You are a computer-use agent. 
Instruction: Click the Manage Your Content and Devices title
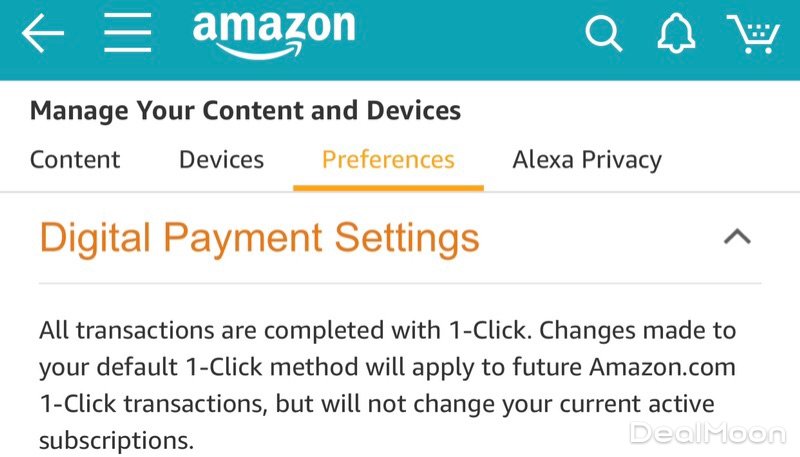click(x=245, y=110)
